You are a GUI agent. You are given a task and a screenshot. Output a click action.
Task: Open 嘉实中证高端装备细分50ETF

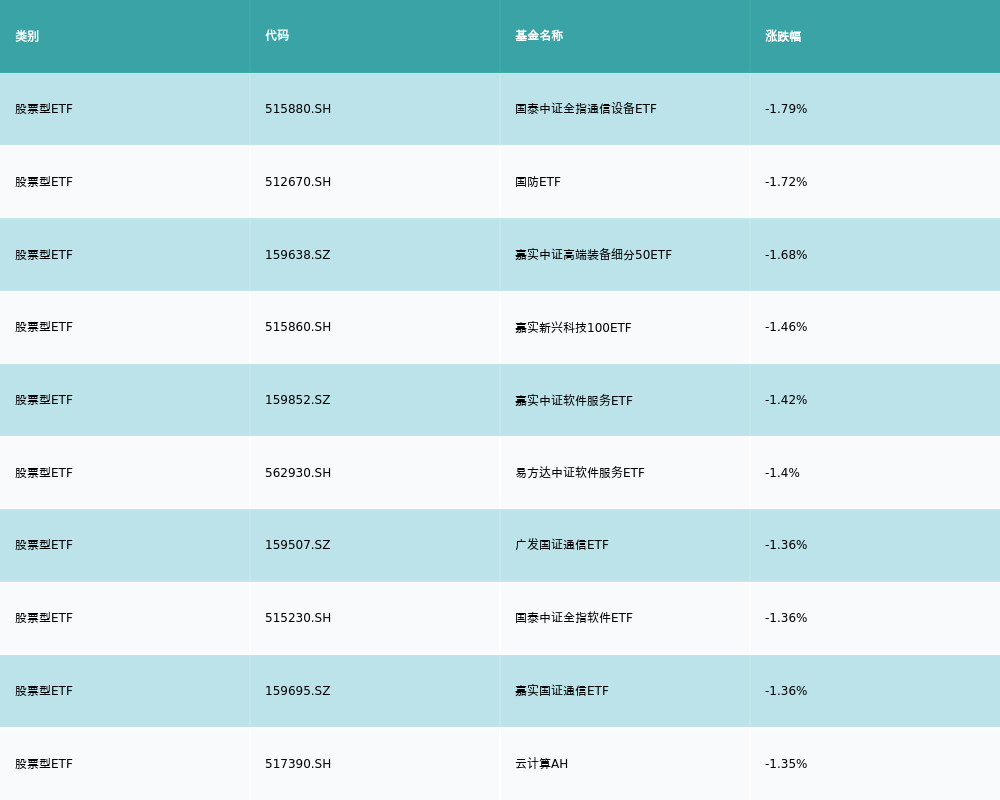[593, 255]
